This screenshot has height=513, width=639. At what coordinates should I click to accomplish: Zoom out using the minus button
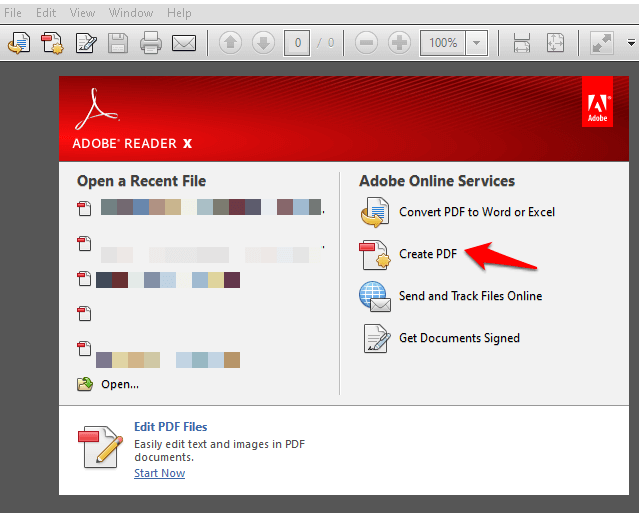pyautogui.click(x=367, y=44)
